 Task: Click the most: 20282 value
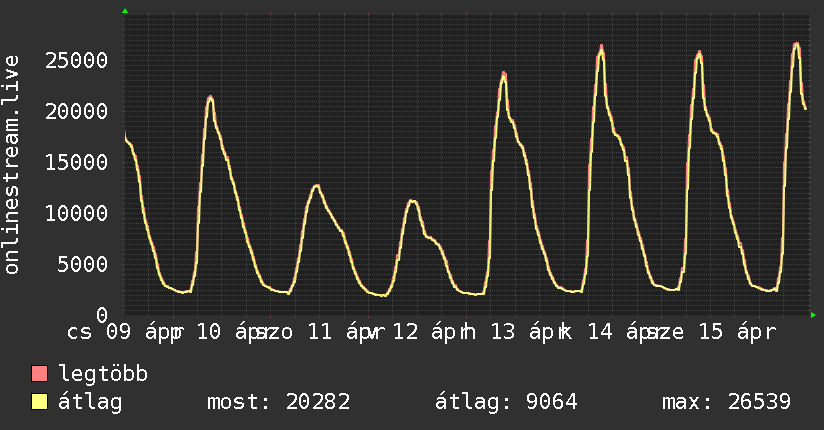click(x=279, y=402)
